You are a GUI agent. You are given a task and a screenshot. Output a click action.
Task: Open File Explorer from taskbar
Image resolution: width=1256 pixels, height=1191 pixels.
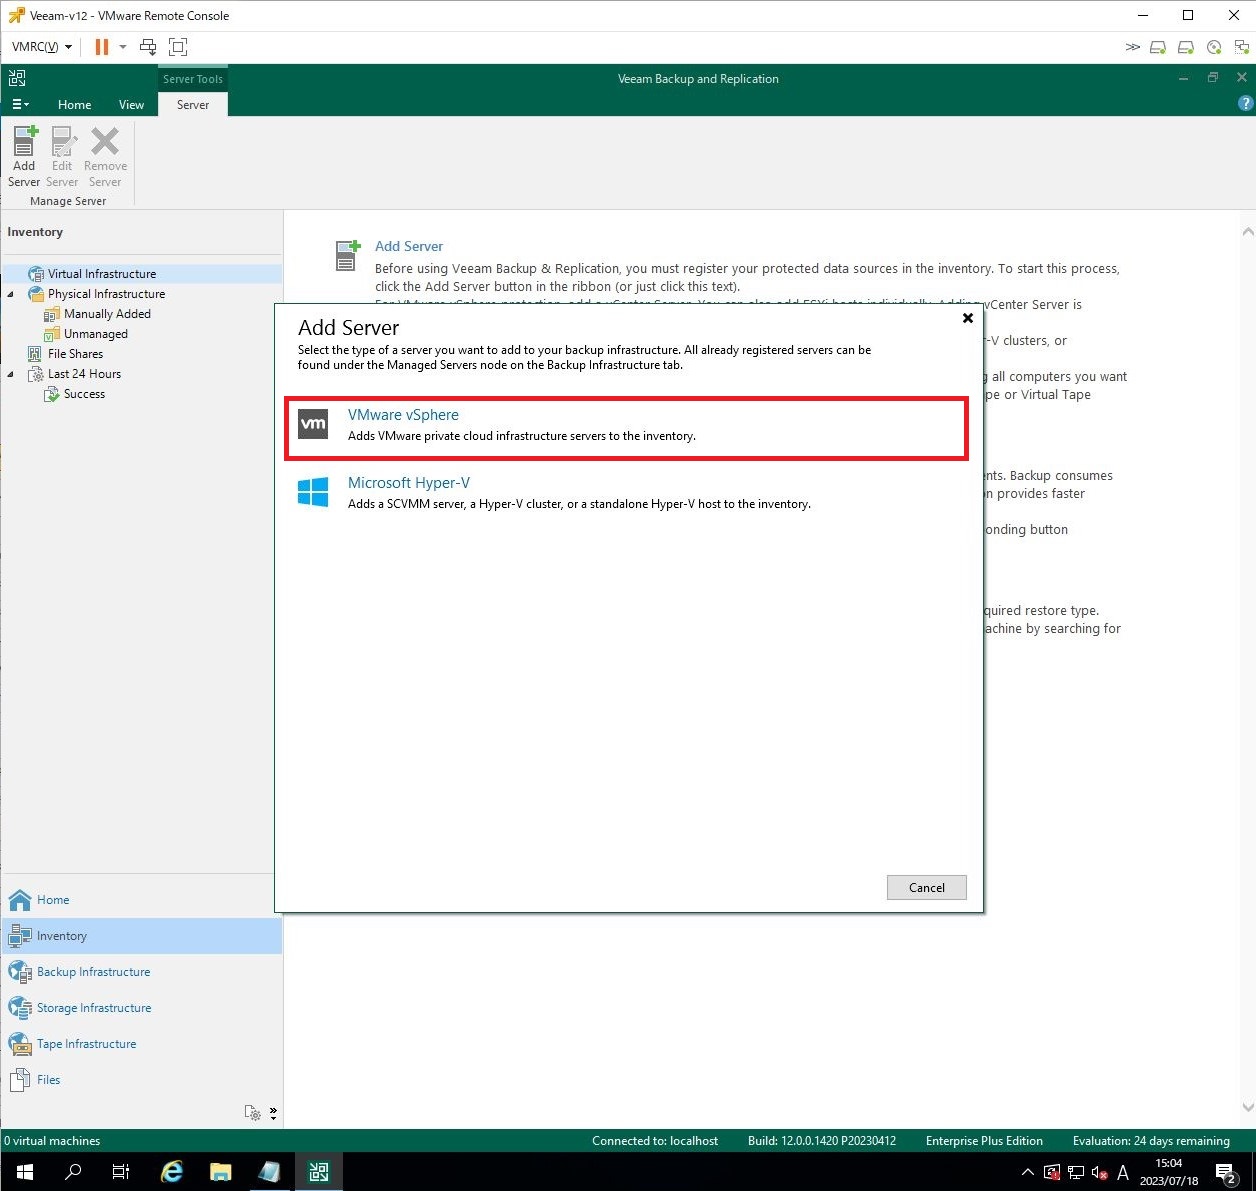pos(221,1172)
